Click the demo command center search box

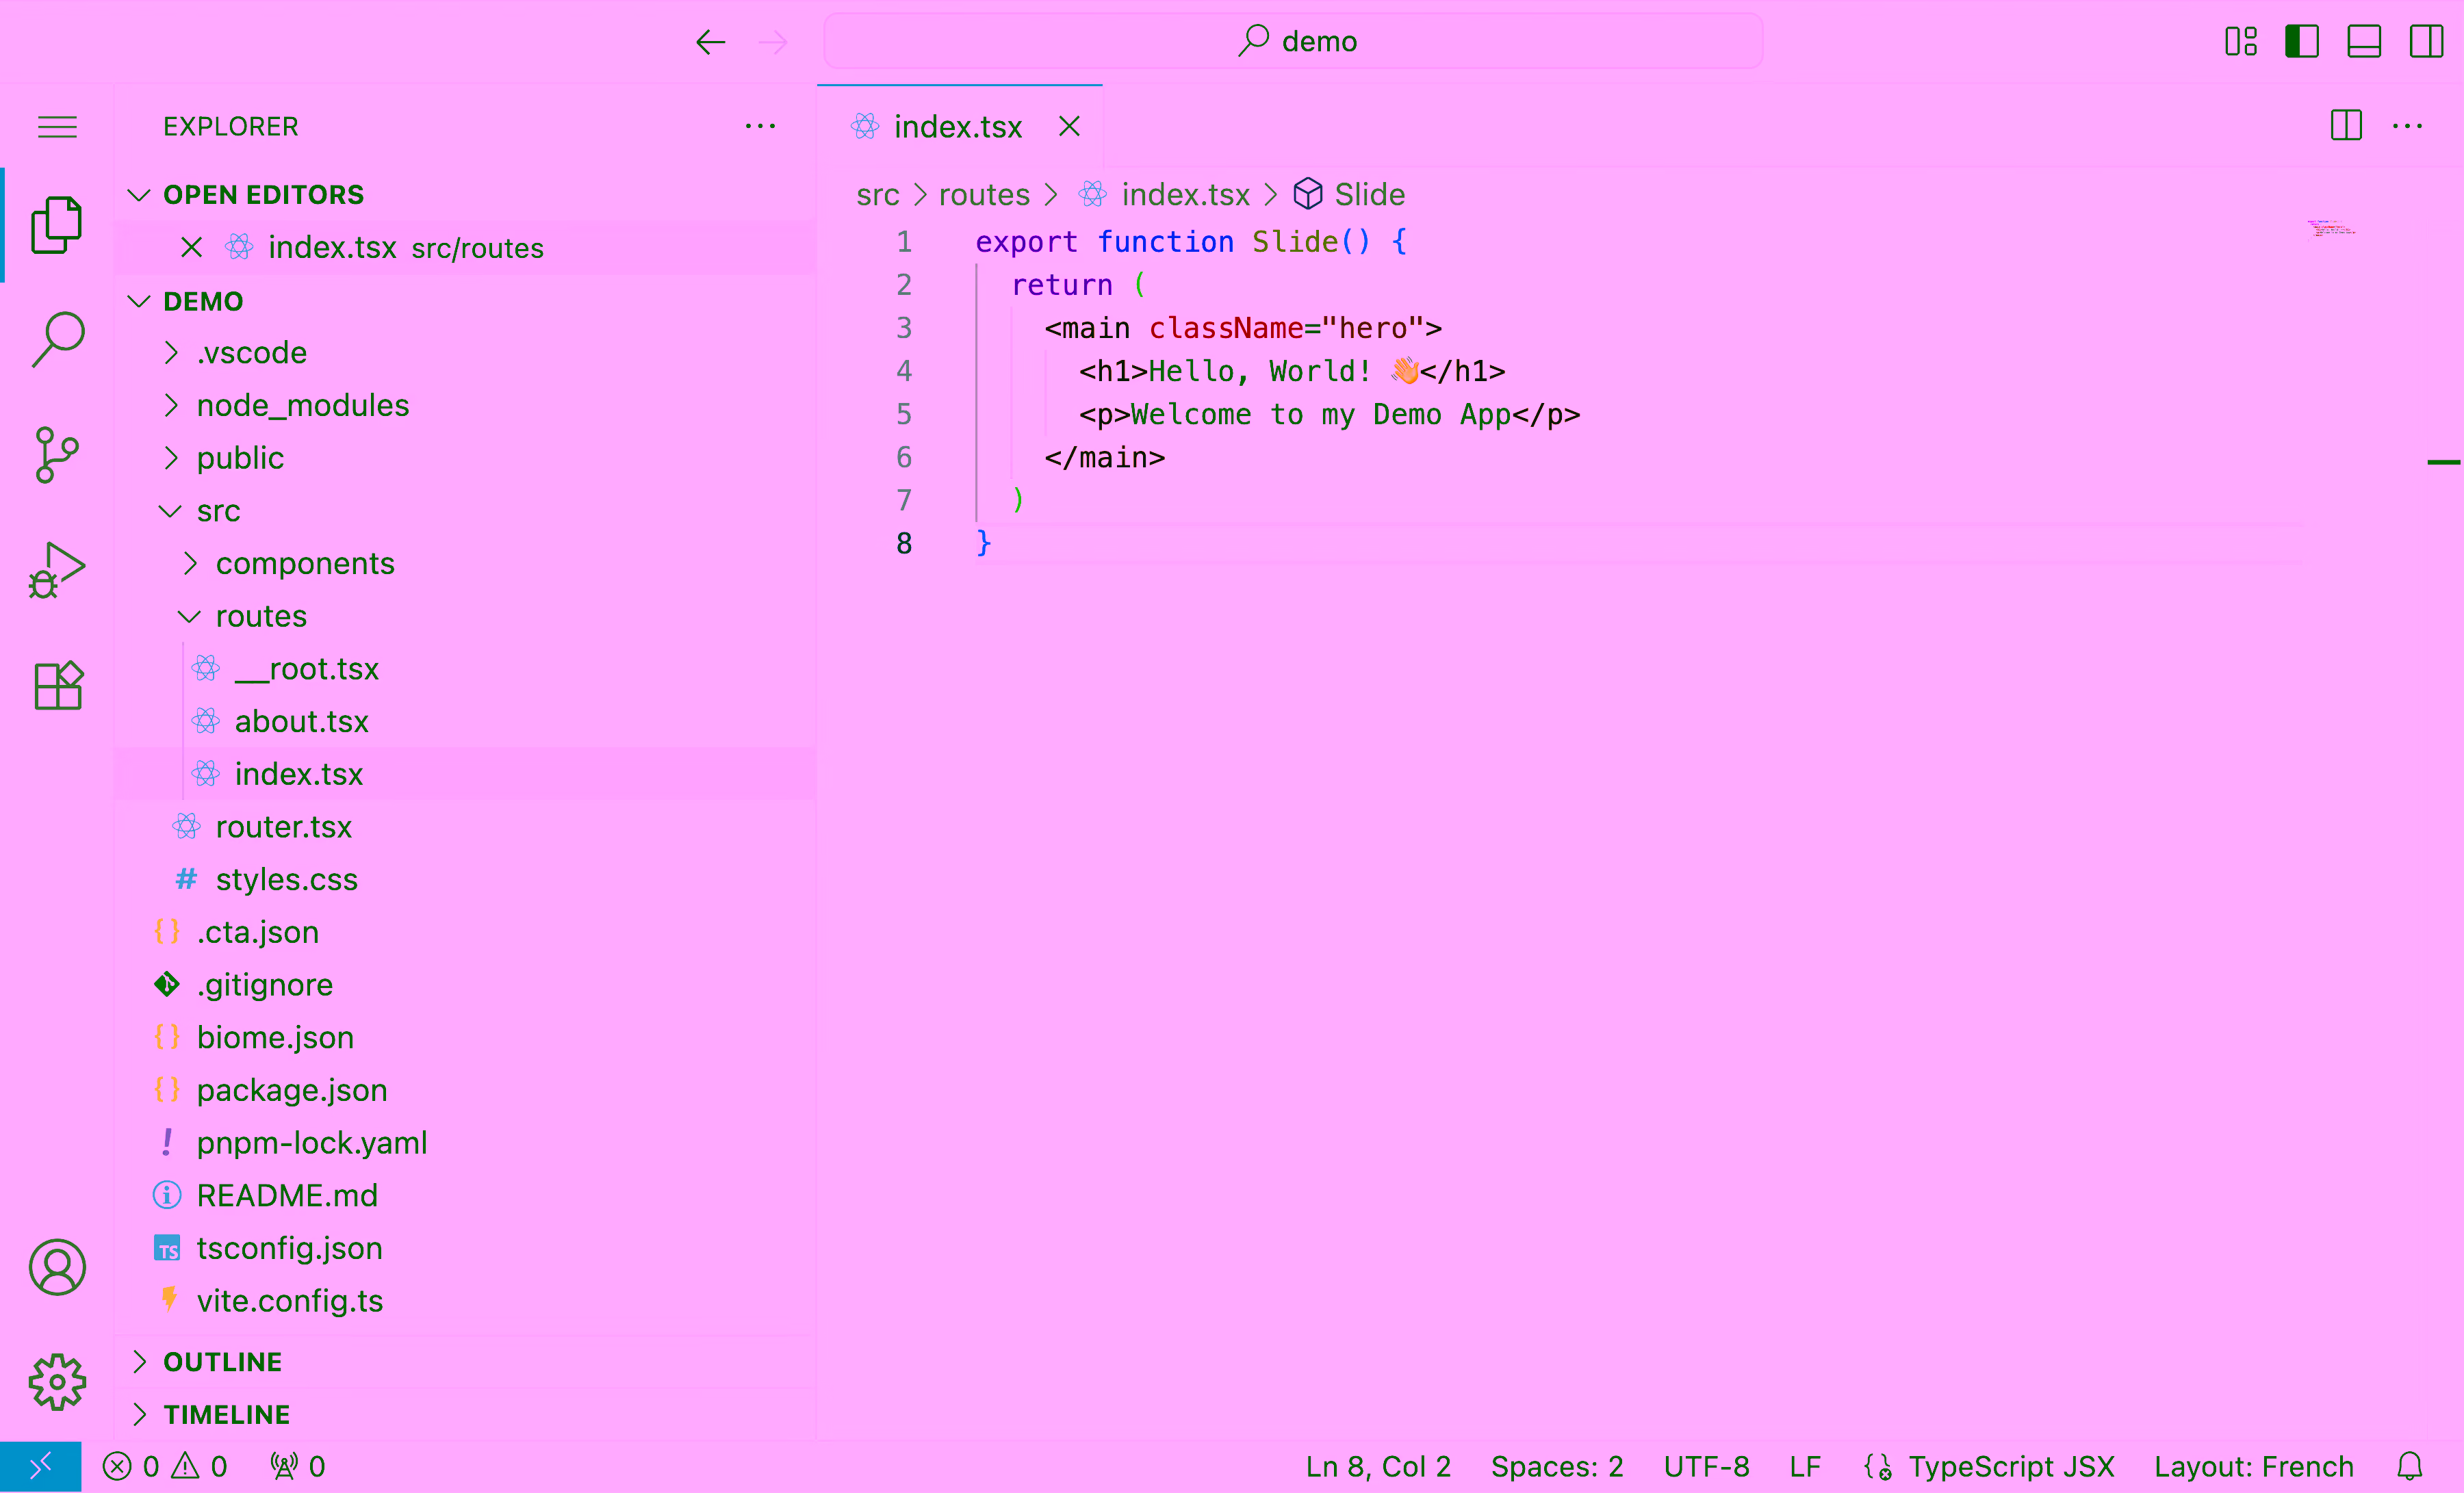[1292, 41]
